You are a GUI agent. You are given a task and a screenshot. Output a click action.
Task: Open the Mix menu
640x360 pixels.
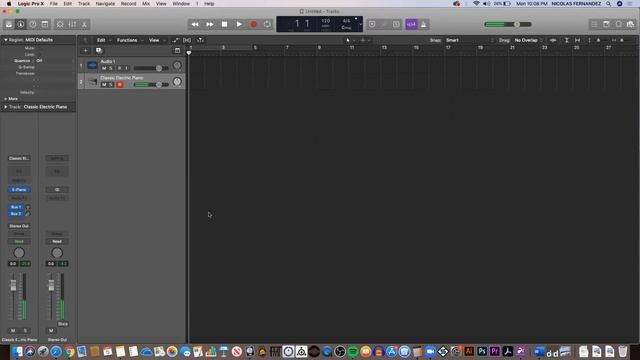(146, 4)
